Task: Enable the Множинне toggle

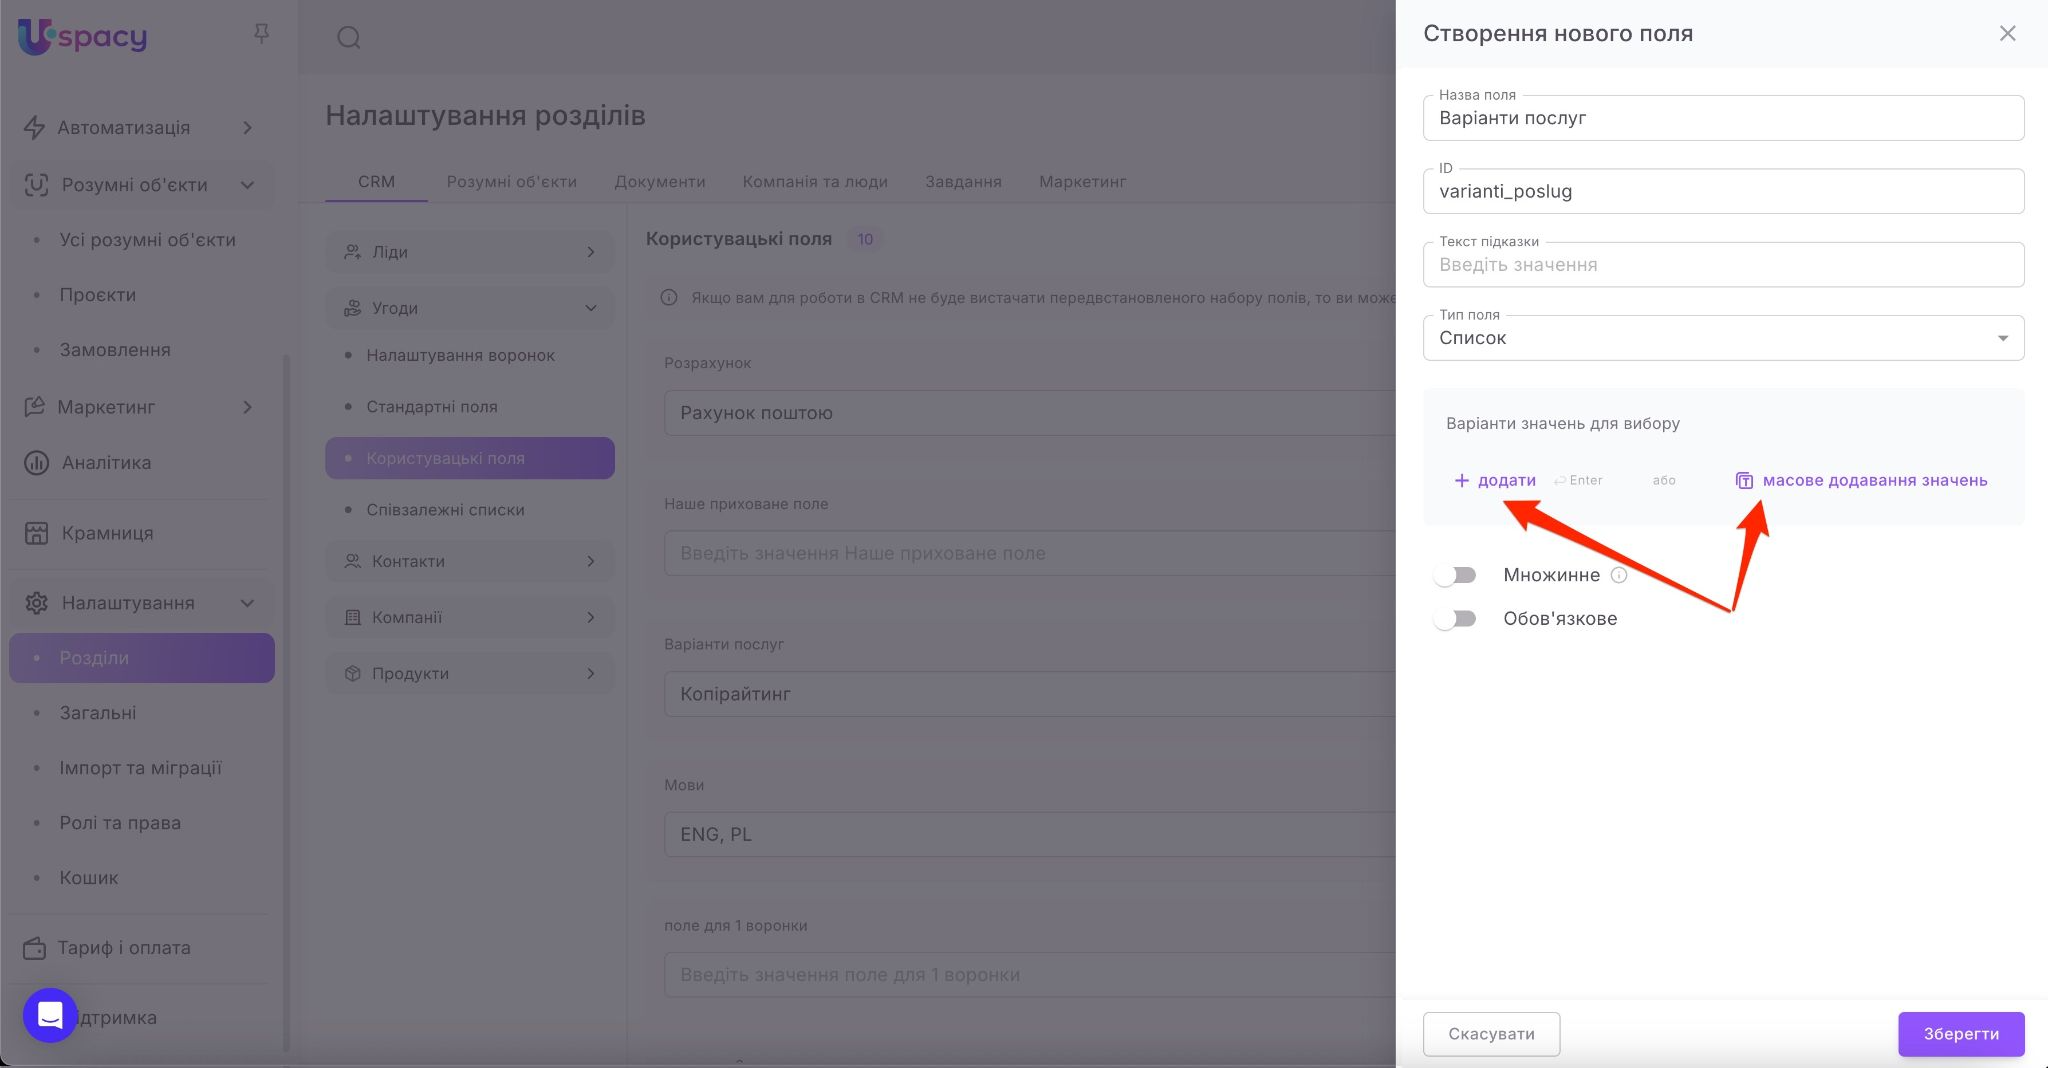Action: click(1455, 575)
